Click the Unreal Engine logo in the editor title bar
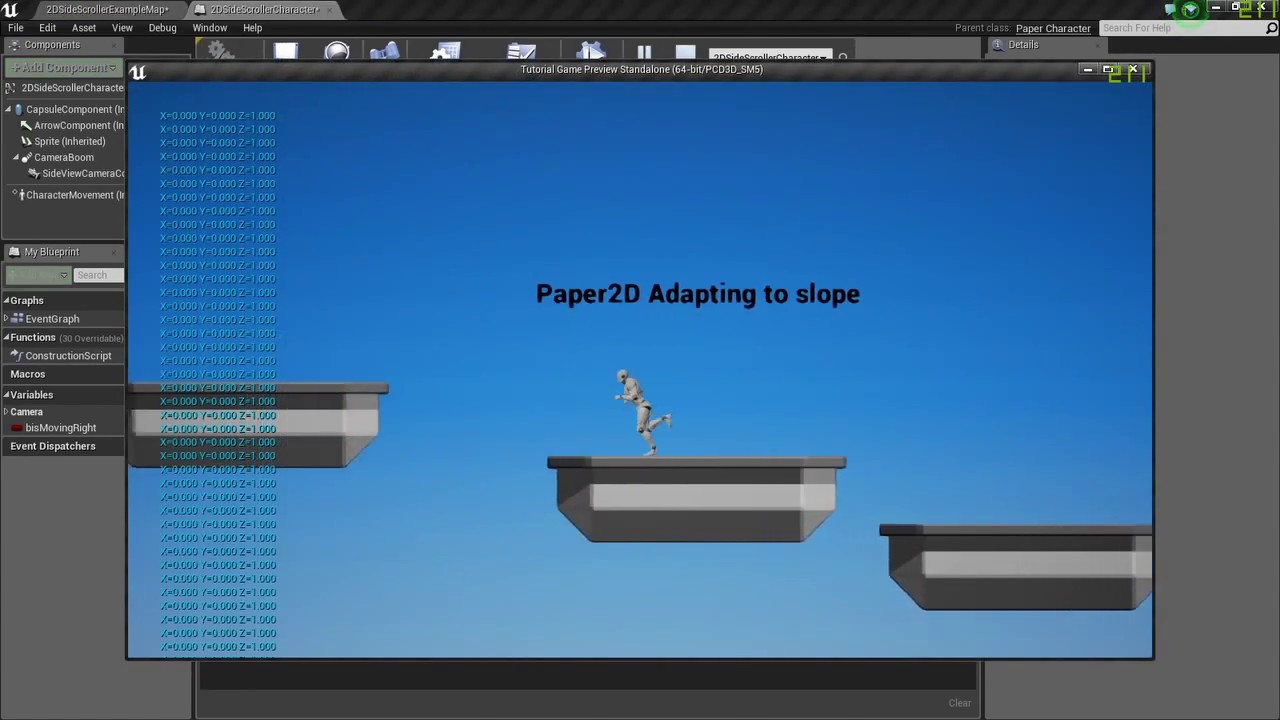Viewport: 1280px width, 720px height. tap(10, 10)
